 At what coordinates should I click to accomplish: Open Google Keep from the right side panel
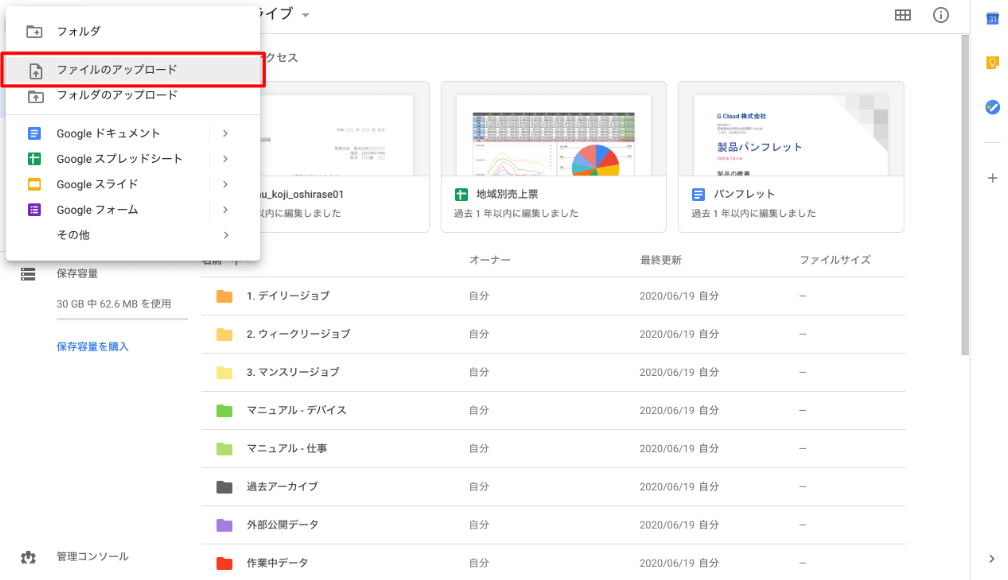point(993,62)
